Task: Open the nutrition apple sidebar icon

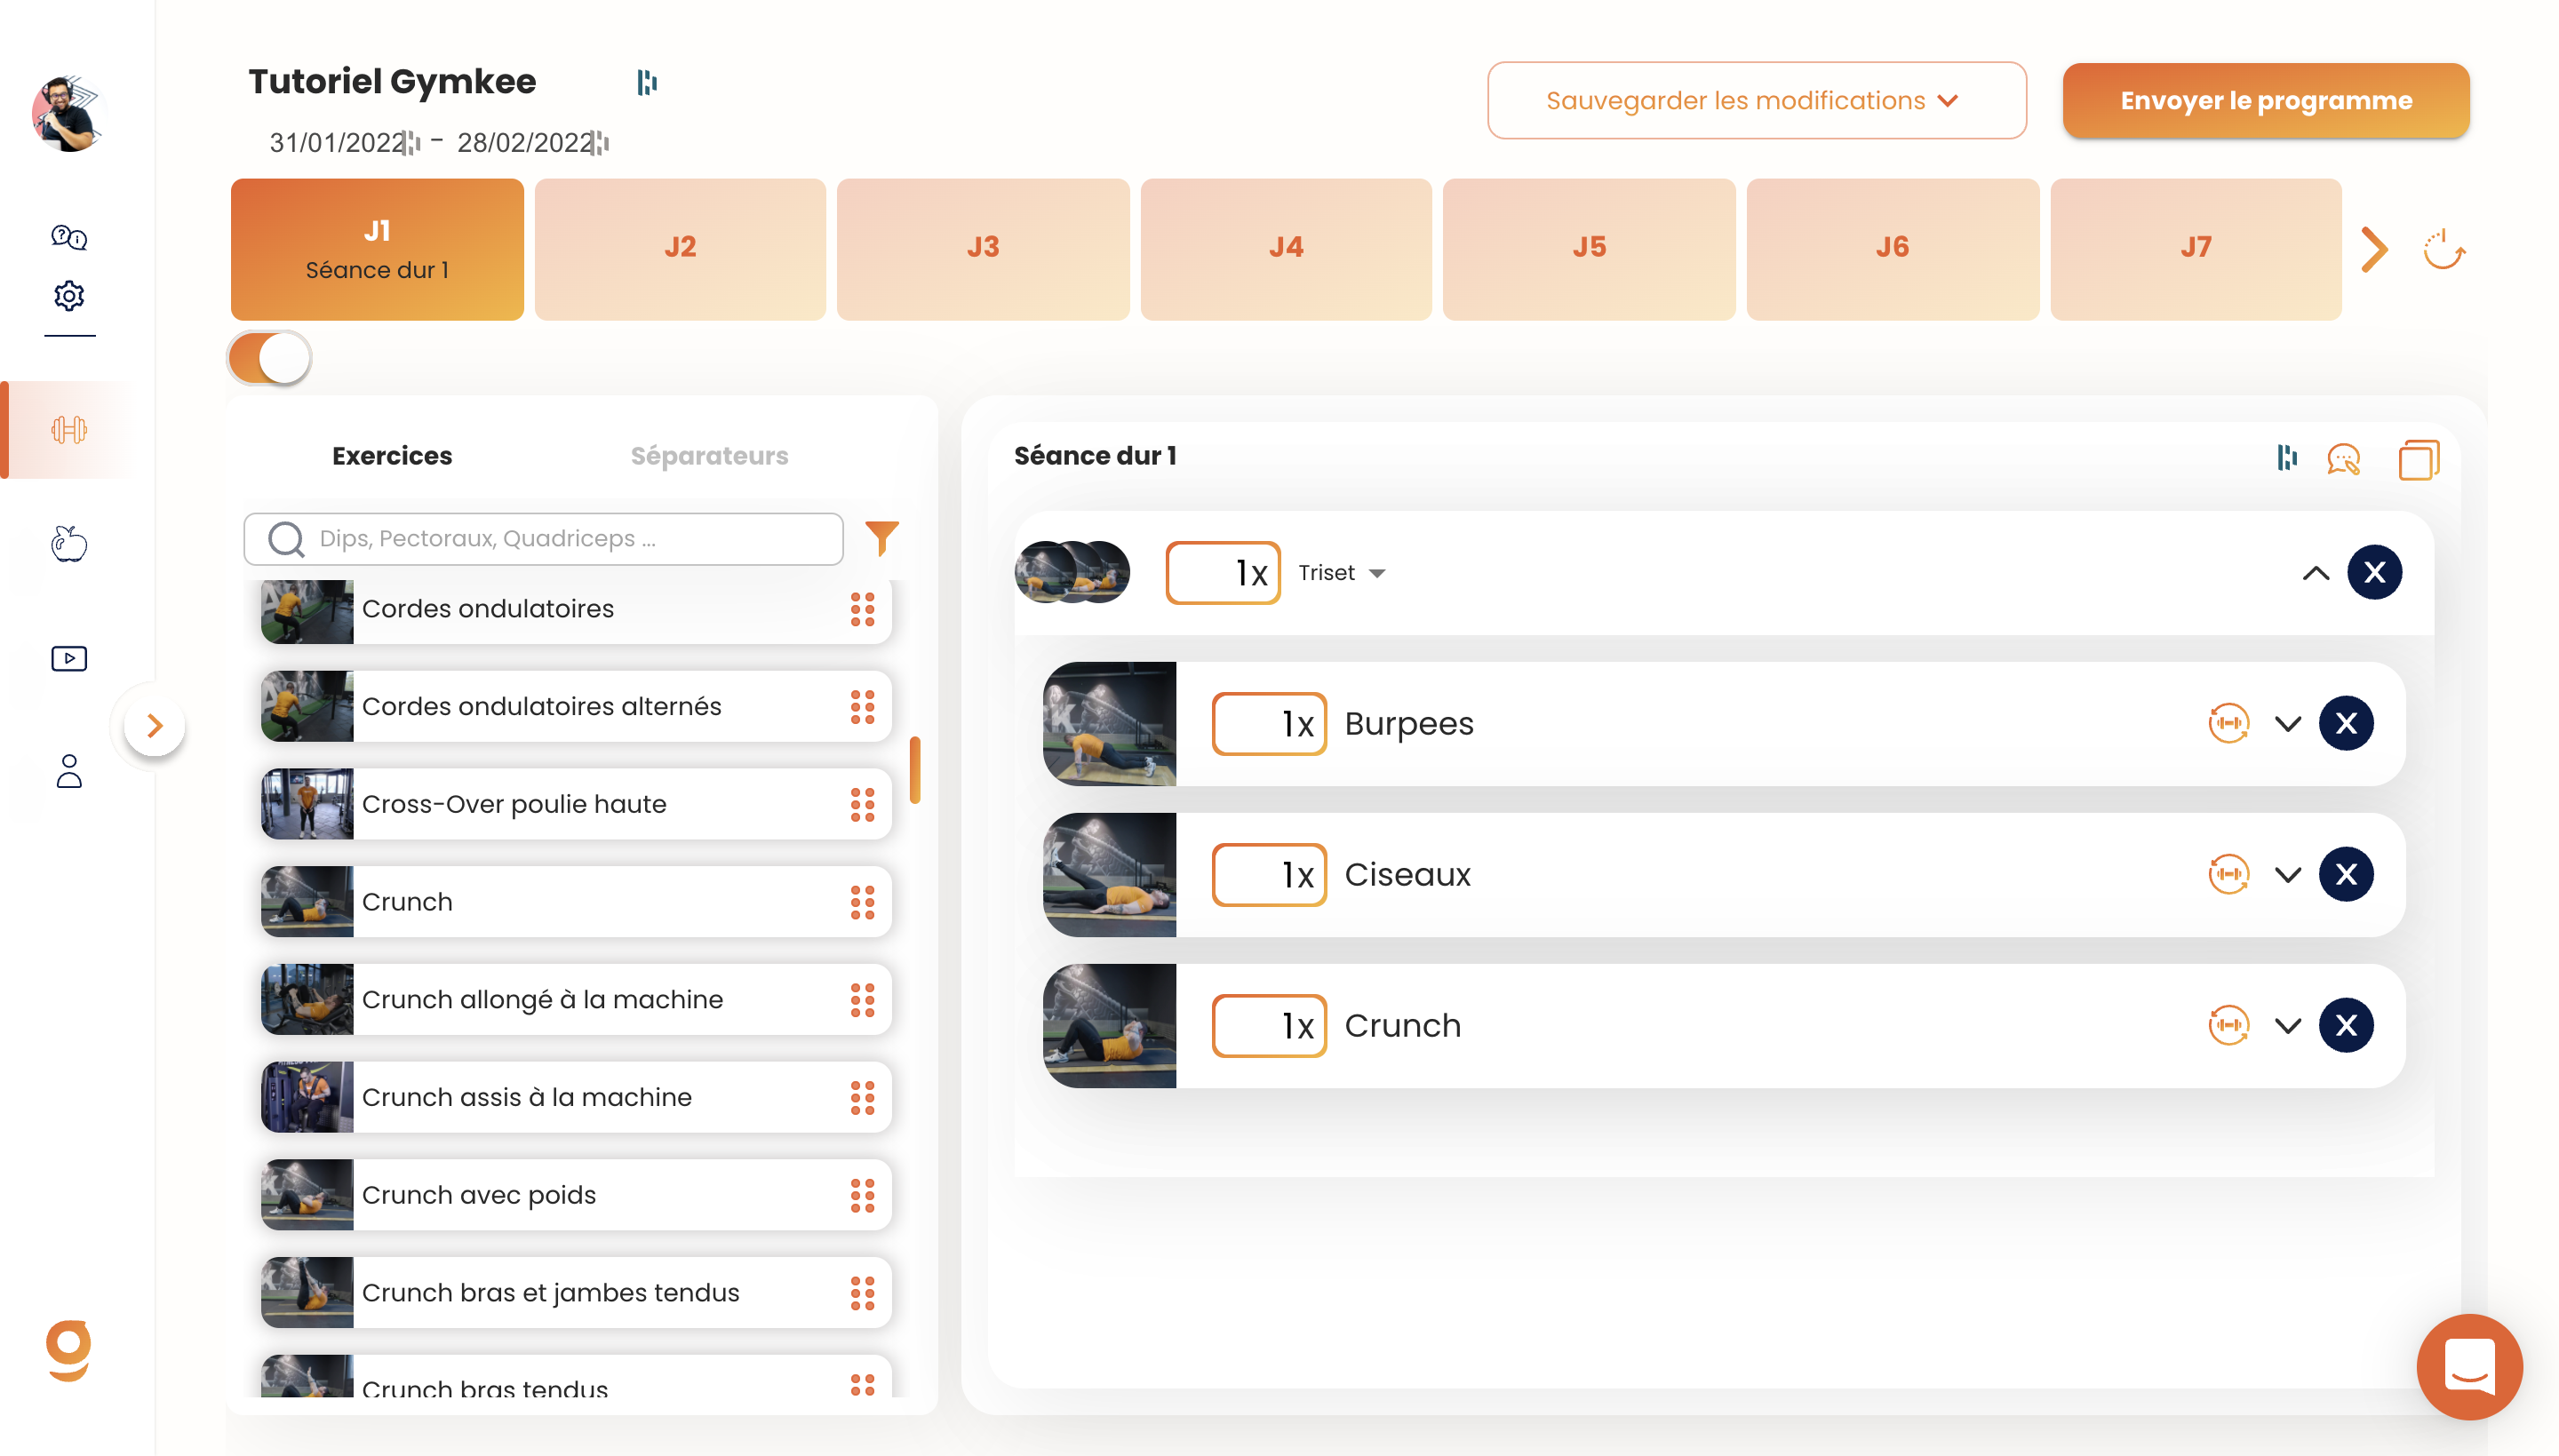Action: pos(69,543)
